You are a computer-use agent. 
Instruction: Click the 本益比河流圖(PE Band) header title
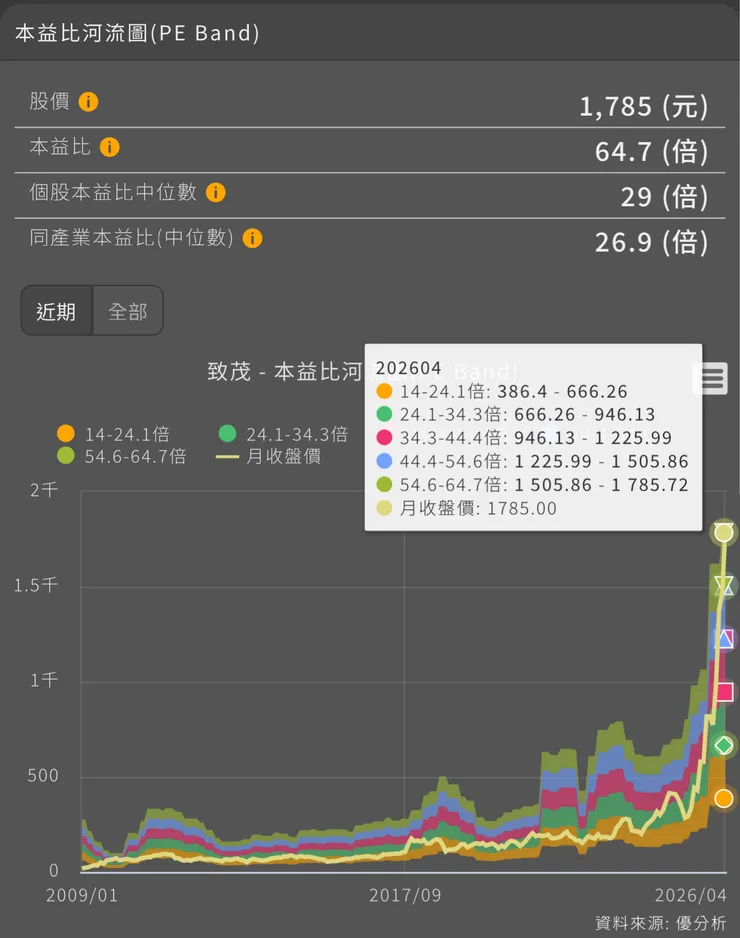click(138, 33)
